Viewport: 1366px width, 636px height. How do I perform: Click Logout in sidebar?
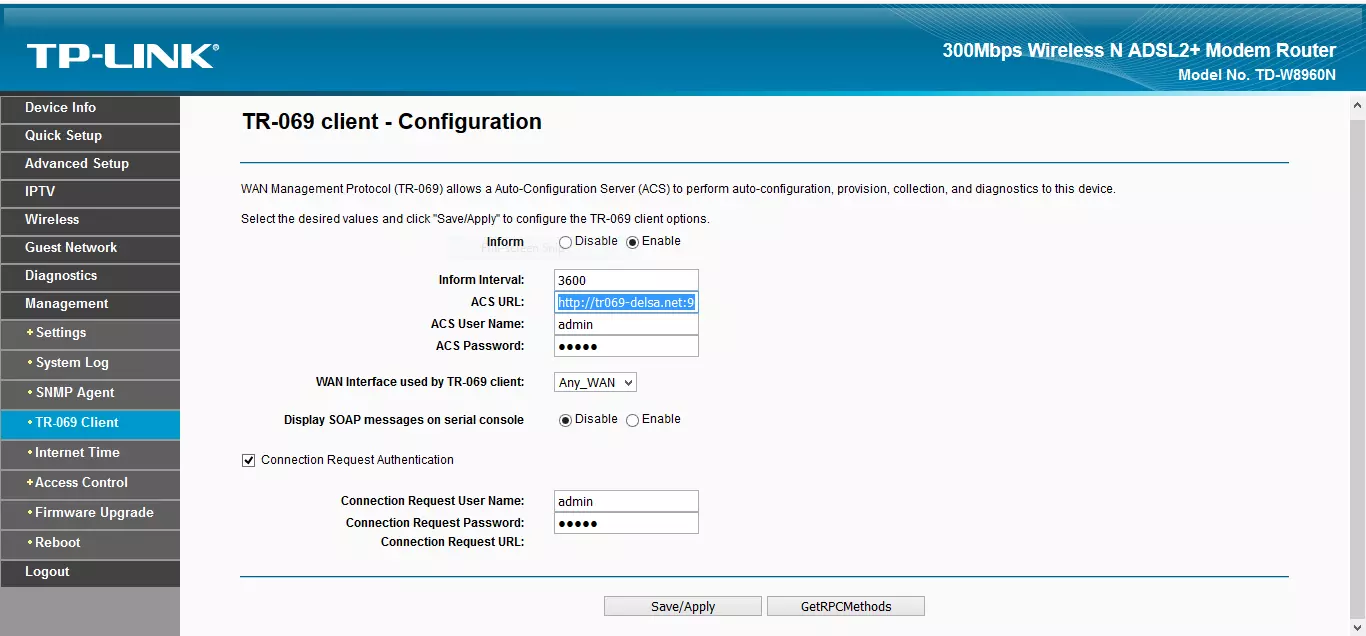pos(90,573)
